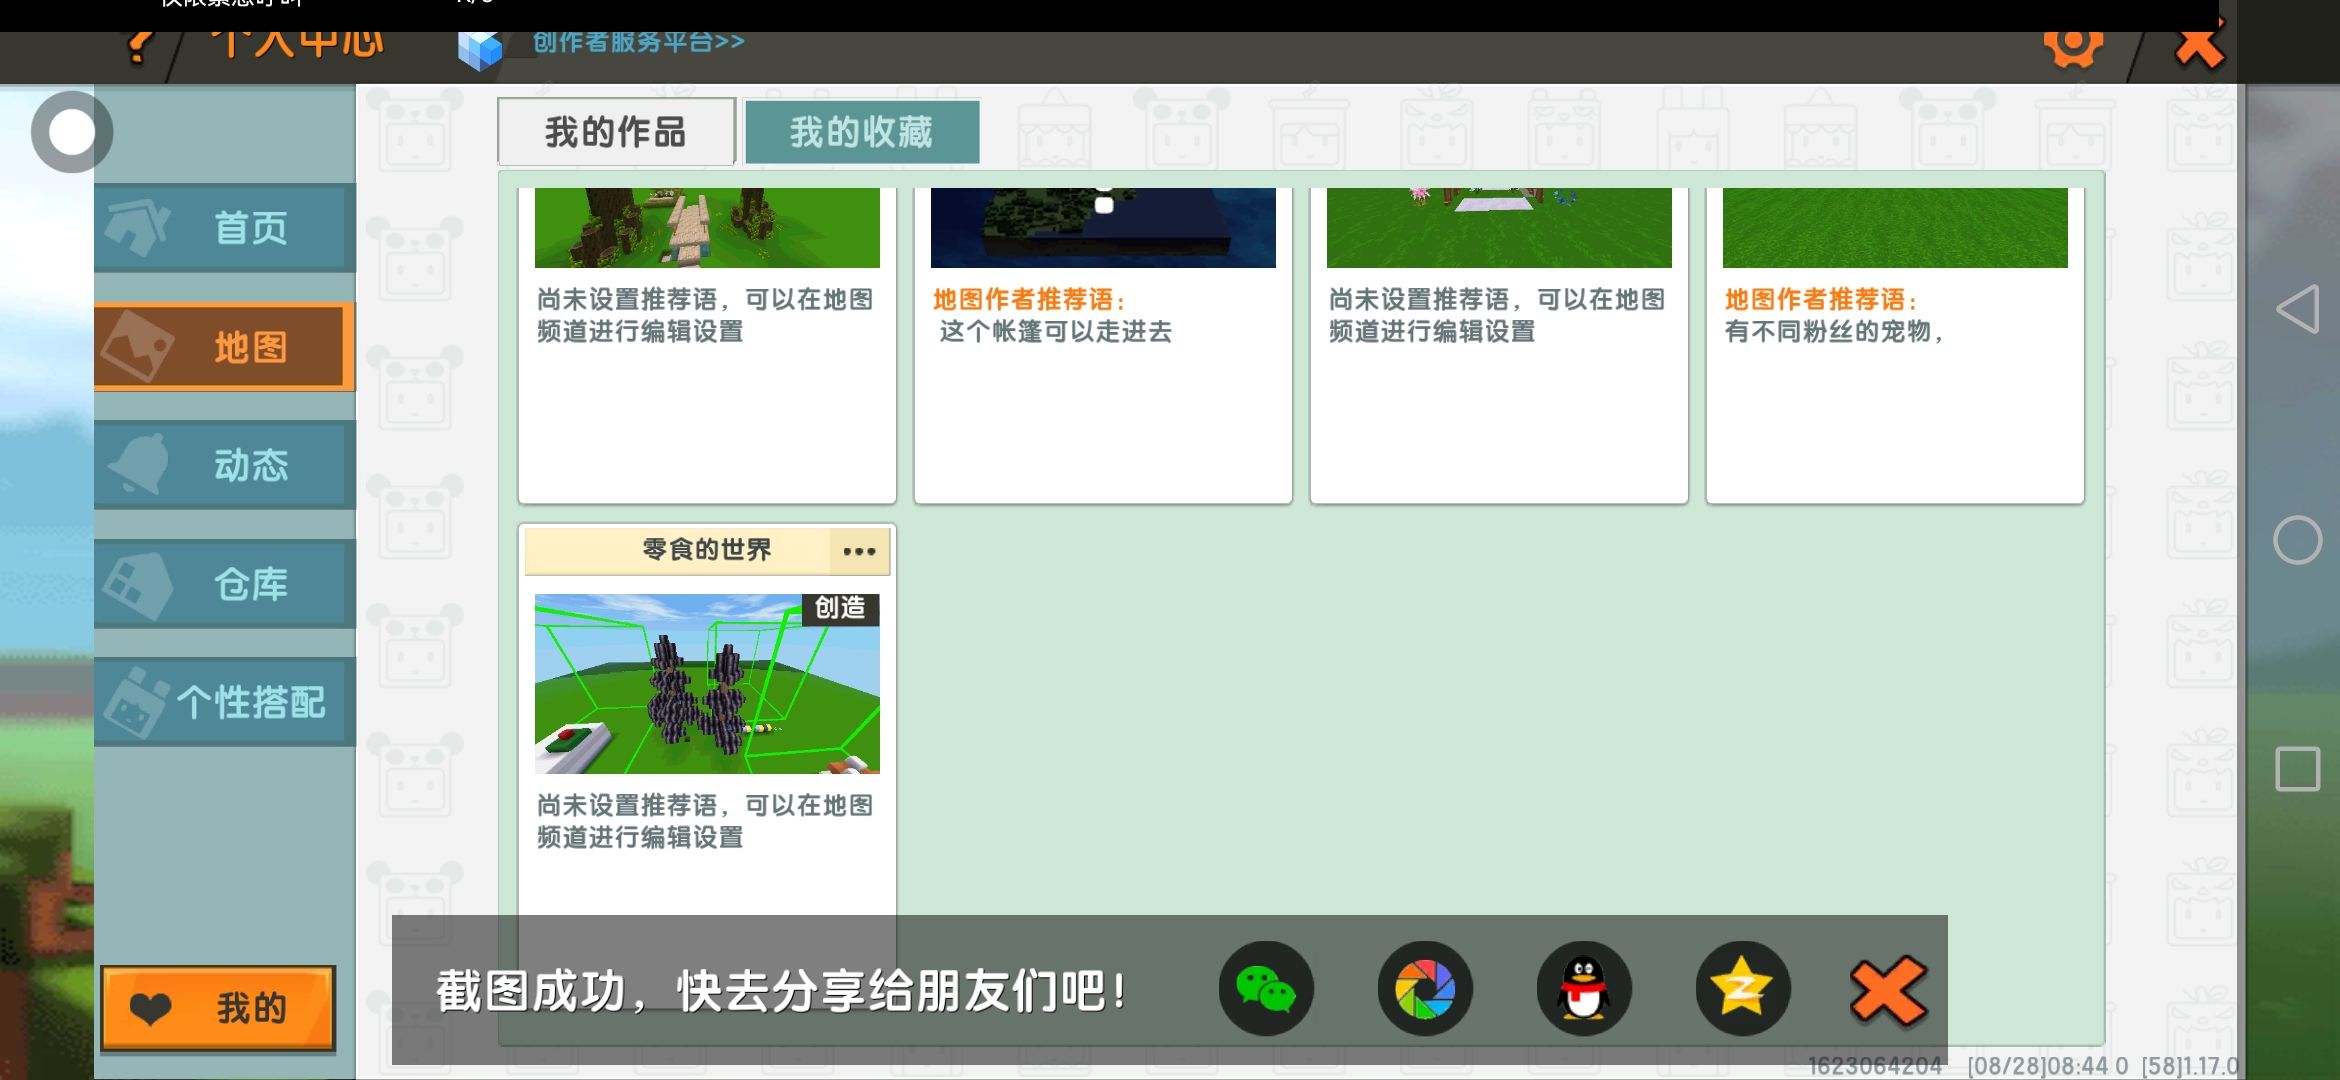The width and height of the screenshot is (2340, 1080).
Task: Switch to 我的作品 tab
Action: [616, 132]
